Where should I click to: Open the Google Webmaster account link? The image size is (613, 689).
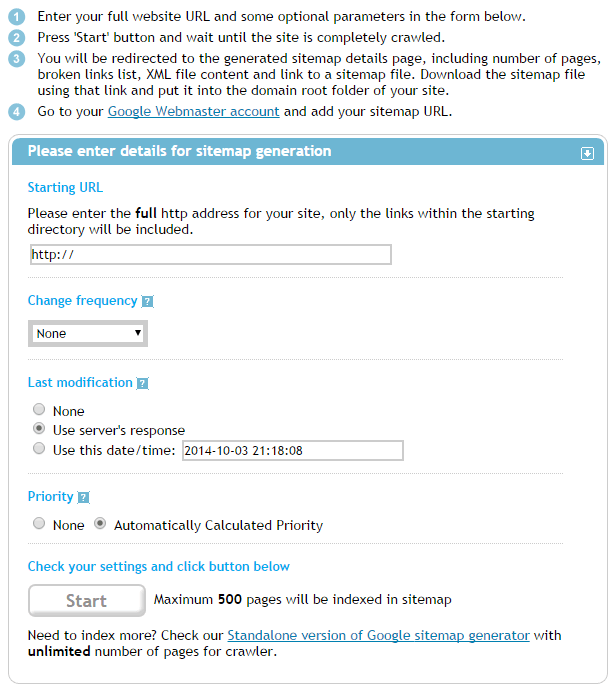pyautogui.click(x=193, y=112)
